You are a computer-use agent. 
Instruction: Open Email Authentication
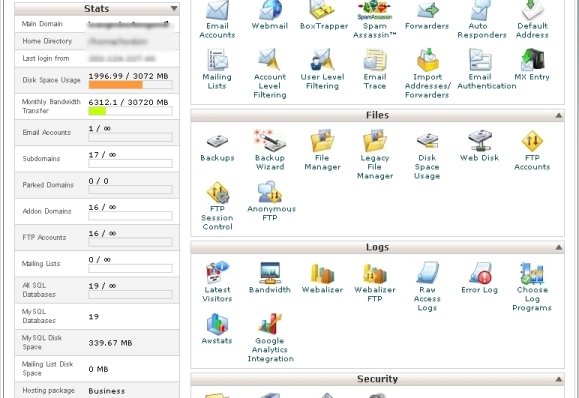[x=486, y=69]
